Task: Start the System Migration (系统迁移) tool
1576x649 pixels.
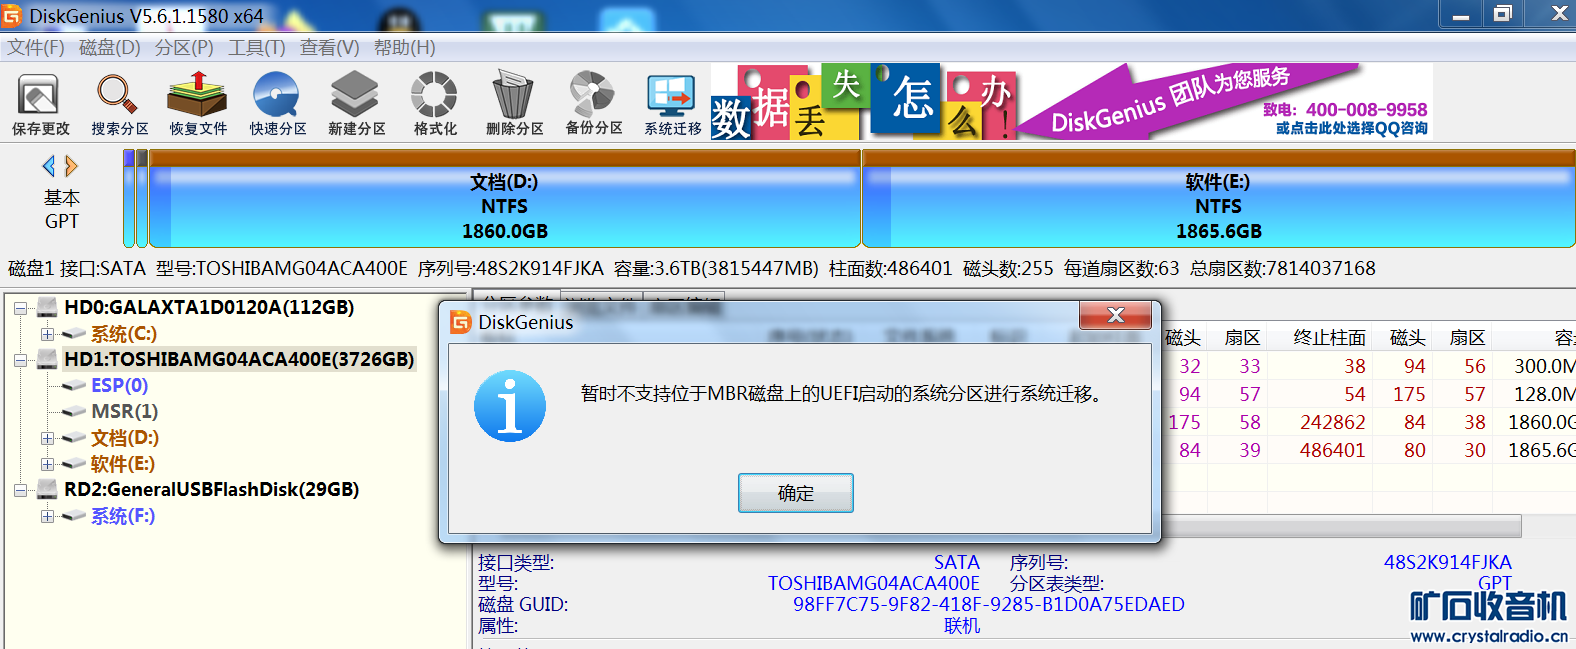Action: pyautogui.click(x=672, y=104)
